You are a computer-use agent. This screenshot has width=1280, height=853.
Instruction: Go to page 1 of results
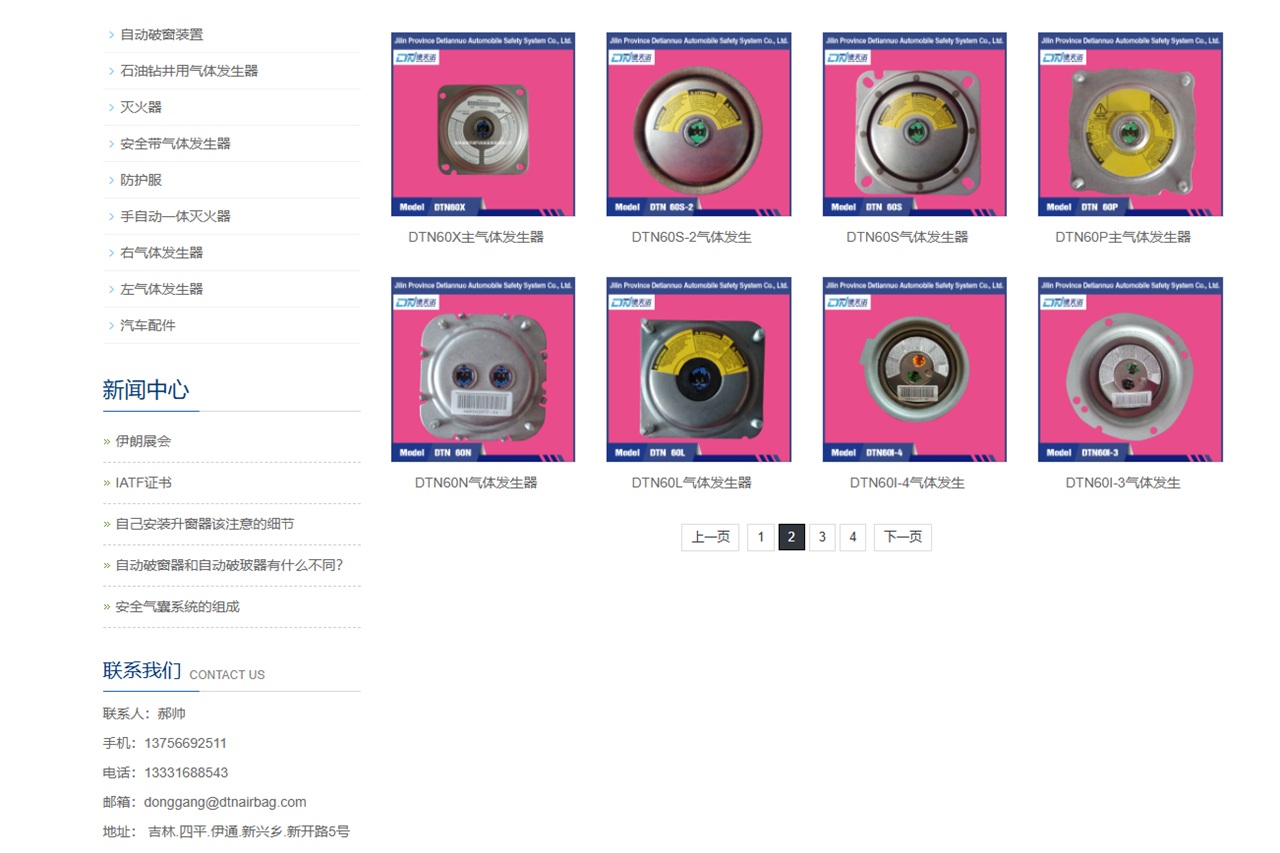(x=760, y=537)
